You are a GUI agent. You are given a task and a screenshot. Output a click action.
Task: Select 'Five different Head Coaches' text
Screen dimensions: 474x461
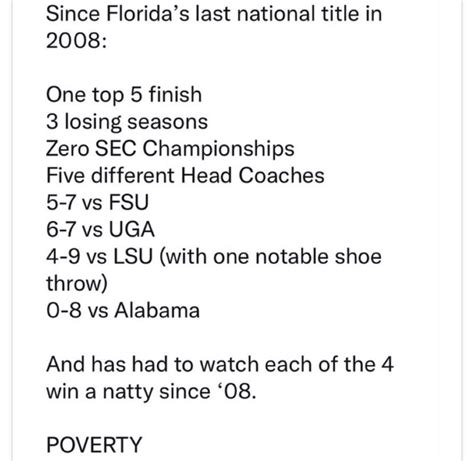(x=185, y=175)
